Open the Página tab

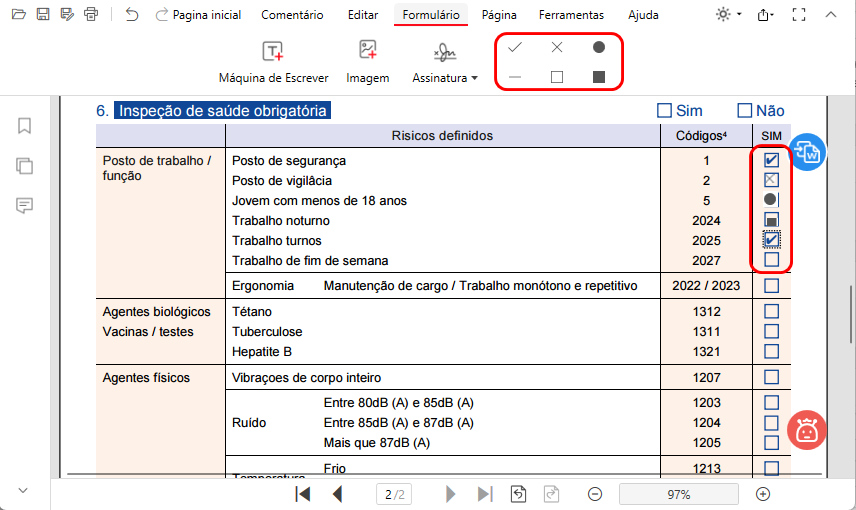(x=499, y=15)
